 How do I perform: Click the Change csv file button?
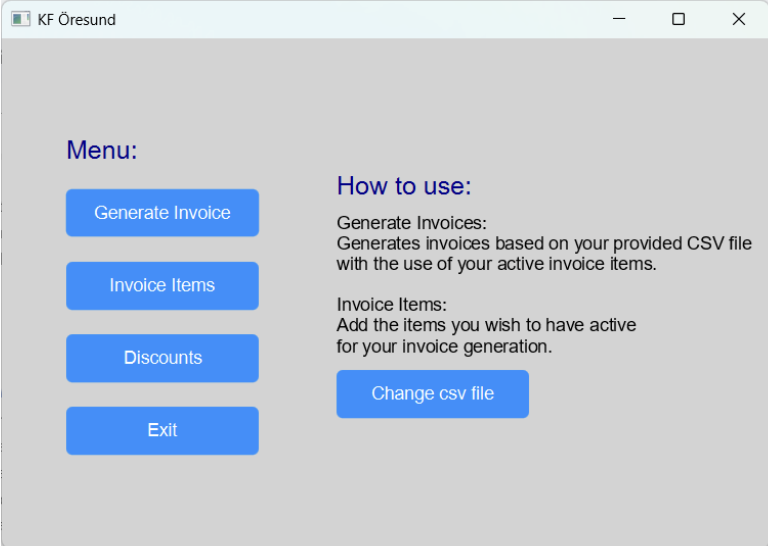click(x=432, y=394)
